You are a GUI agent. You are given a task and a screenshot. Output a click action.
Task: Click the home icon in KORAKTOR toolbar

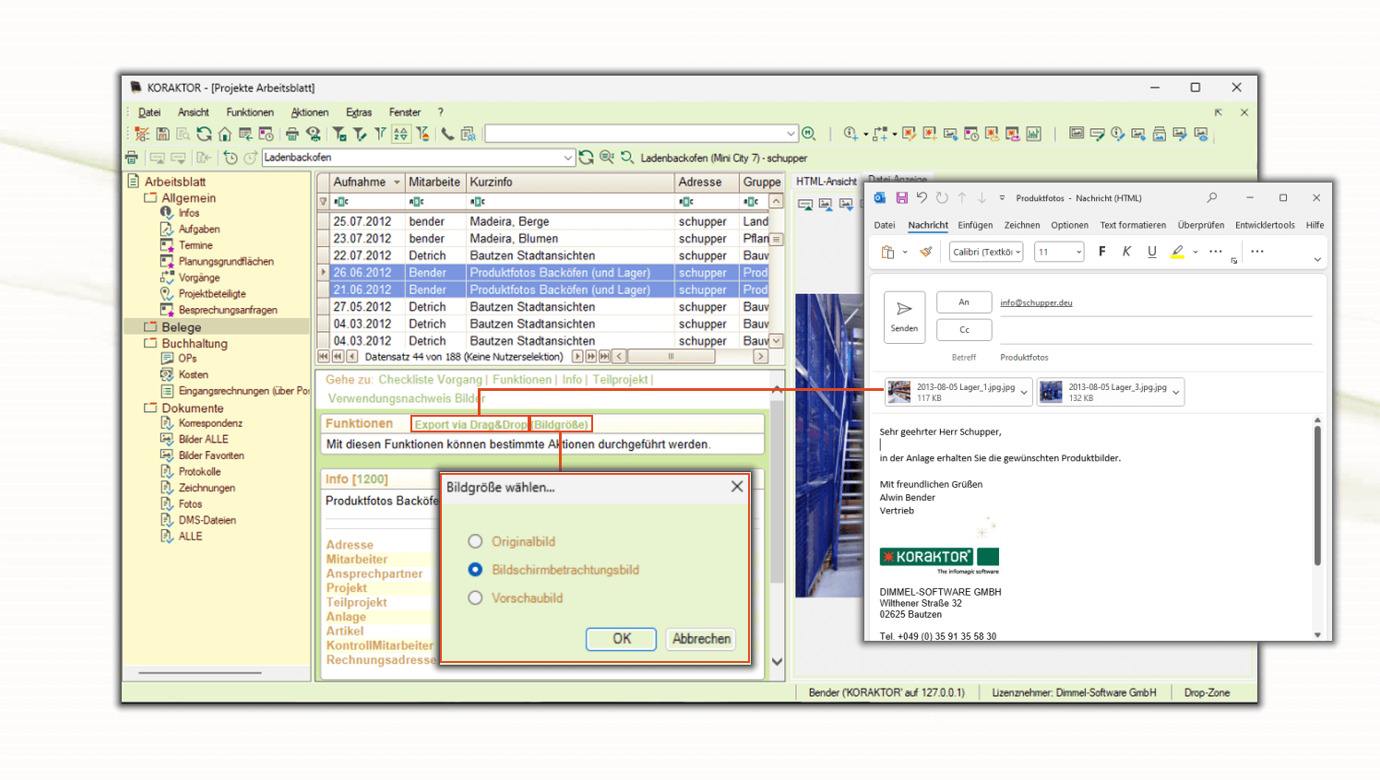click(x=225, y=134)
